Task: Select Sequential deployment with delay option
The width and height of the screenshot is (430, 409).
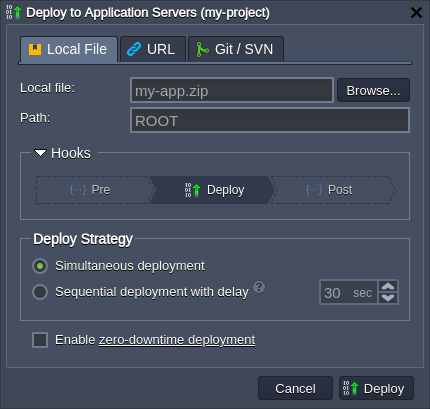Action: (x=40, y=292)
